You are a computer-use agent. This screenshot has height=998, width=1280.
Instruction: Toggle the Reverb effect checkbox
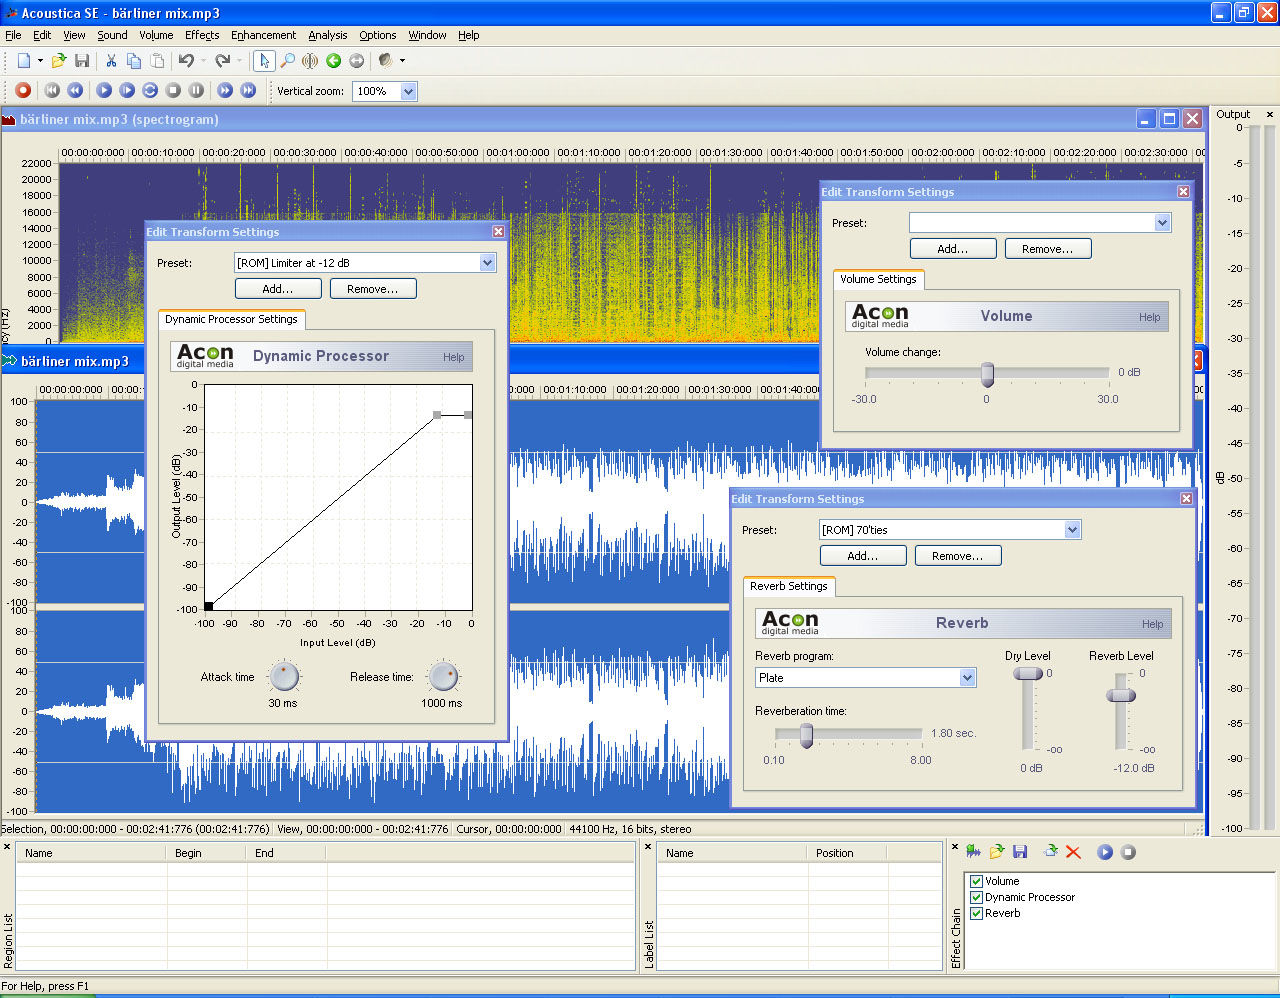(977, 913)
